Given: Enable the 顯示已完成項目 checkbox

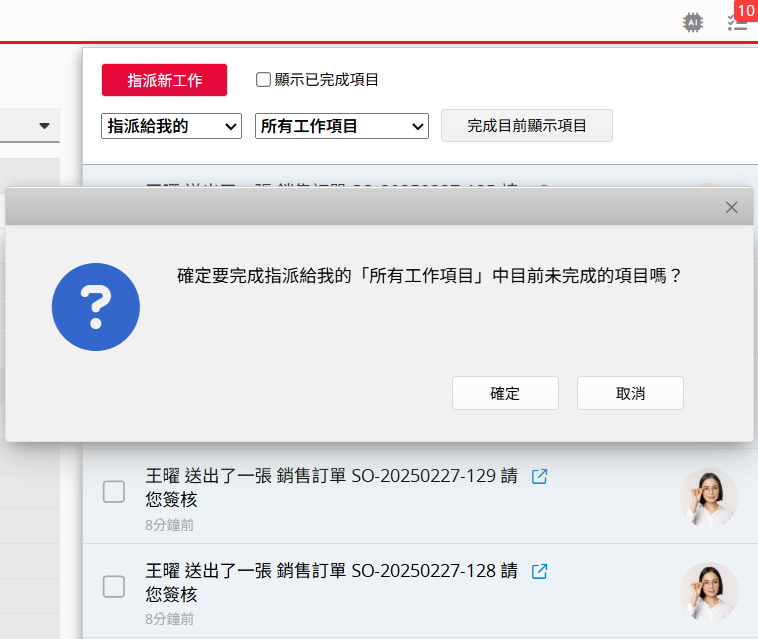Looking at the screenshot, I should click(264, 80).
